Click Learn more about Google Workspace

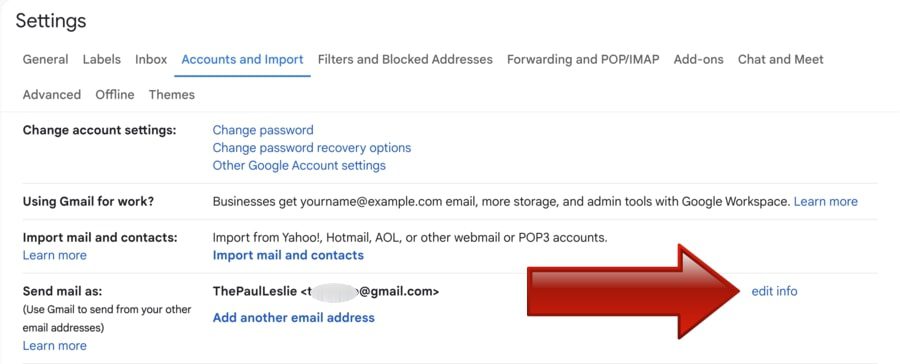point(825,202)
